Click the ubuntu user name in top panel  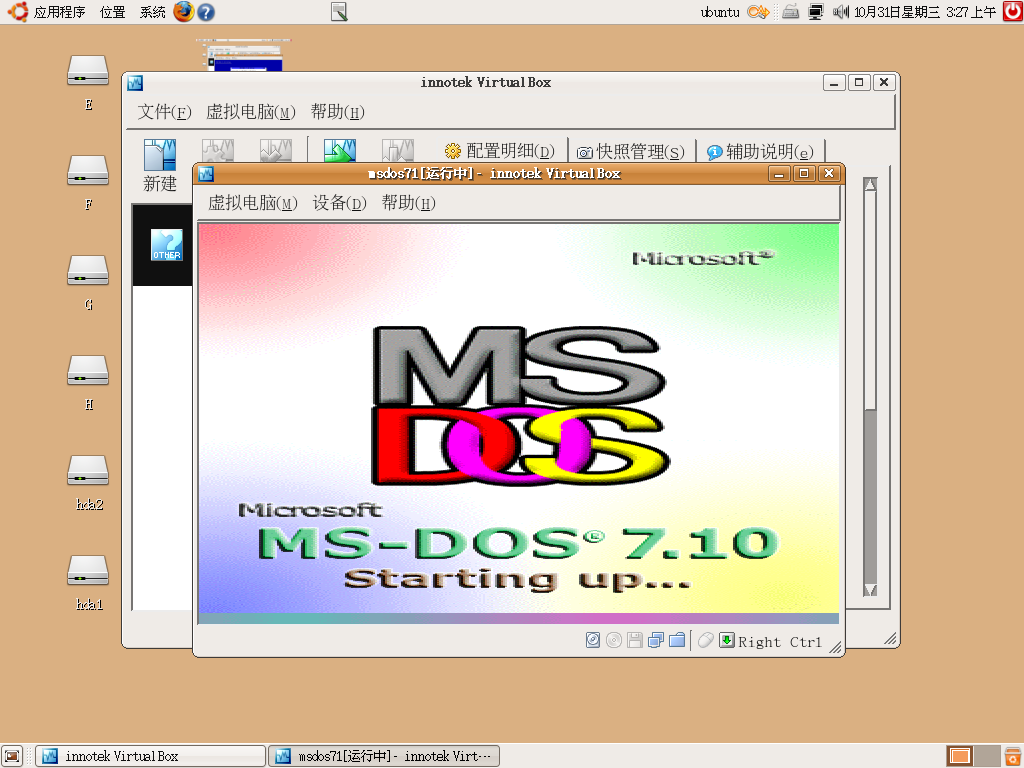tap(720, 12)
